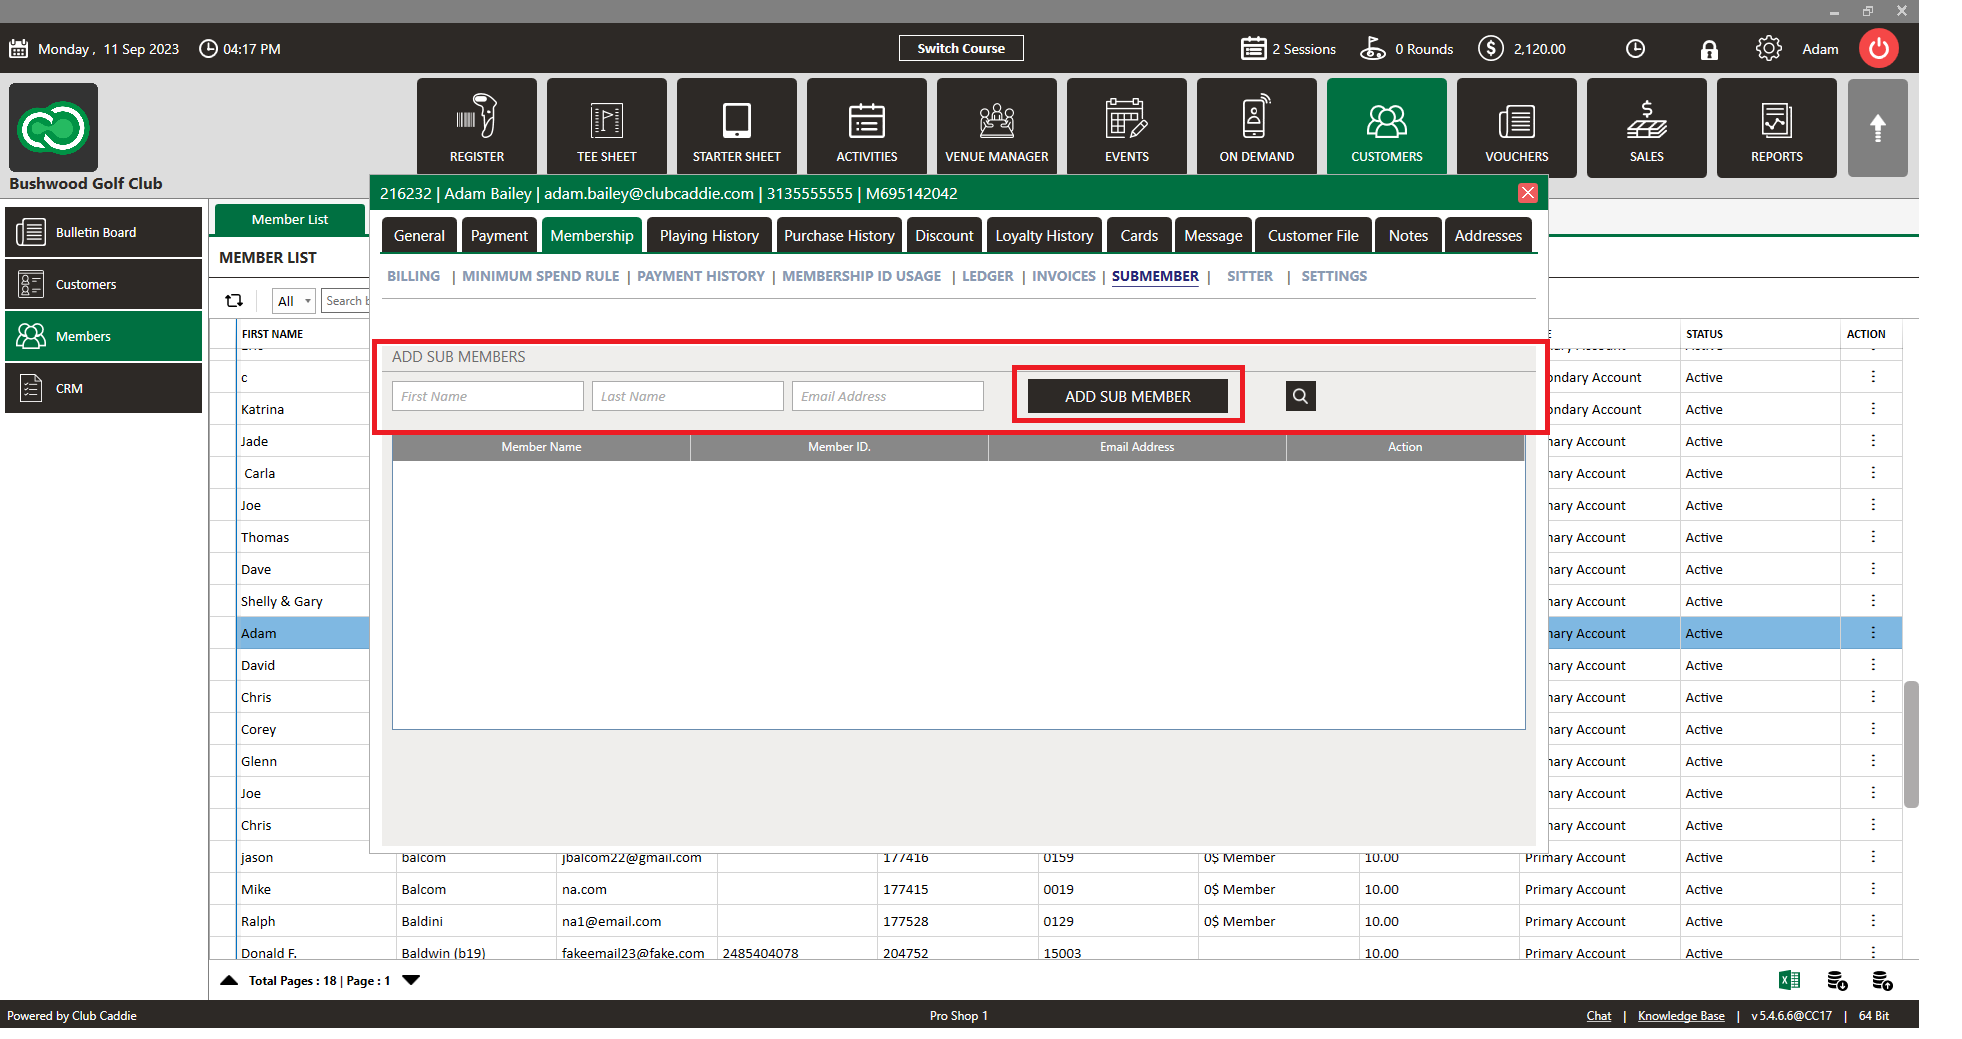Open the Events module
This screenshot has width=1962, height=1039.
(1127, 127)
